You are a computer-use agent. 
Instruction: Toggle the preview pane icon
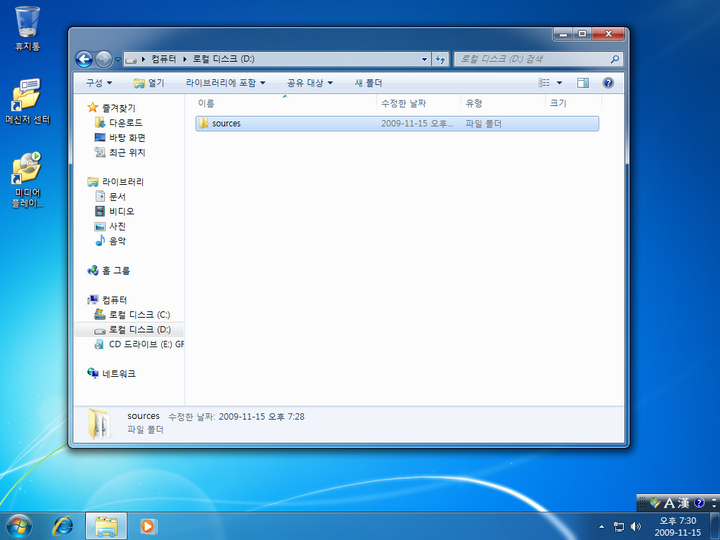click(583, 83)
